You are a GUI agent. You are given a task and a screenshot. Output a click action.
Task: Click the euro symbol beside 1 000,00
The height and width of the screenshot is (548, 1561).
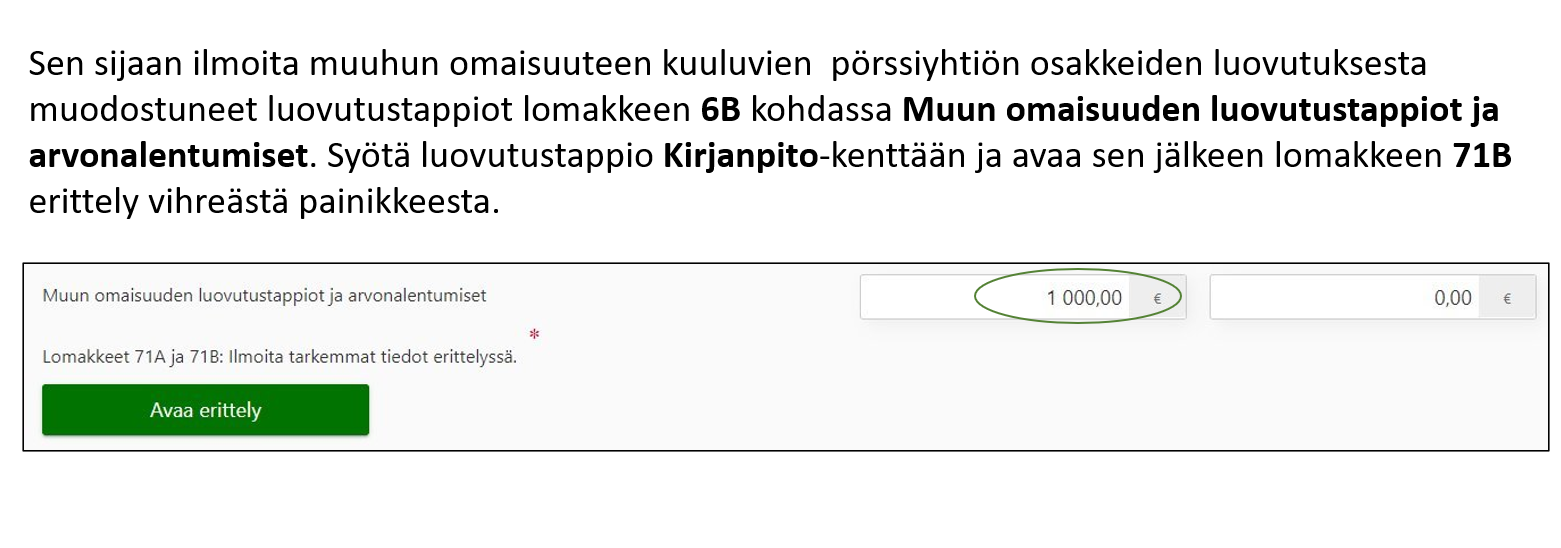[1158, 298]
